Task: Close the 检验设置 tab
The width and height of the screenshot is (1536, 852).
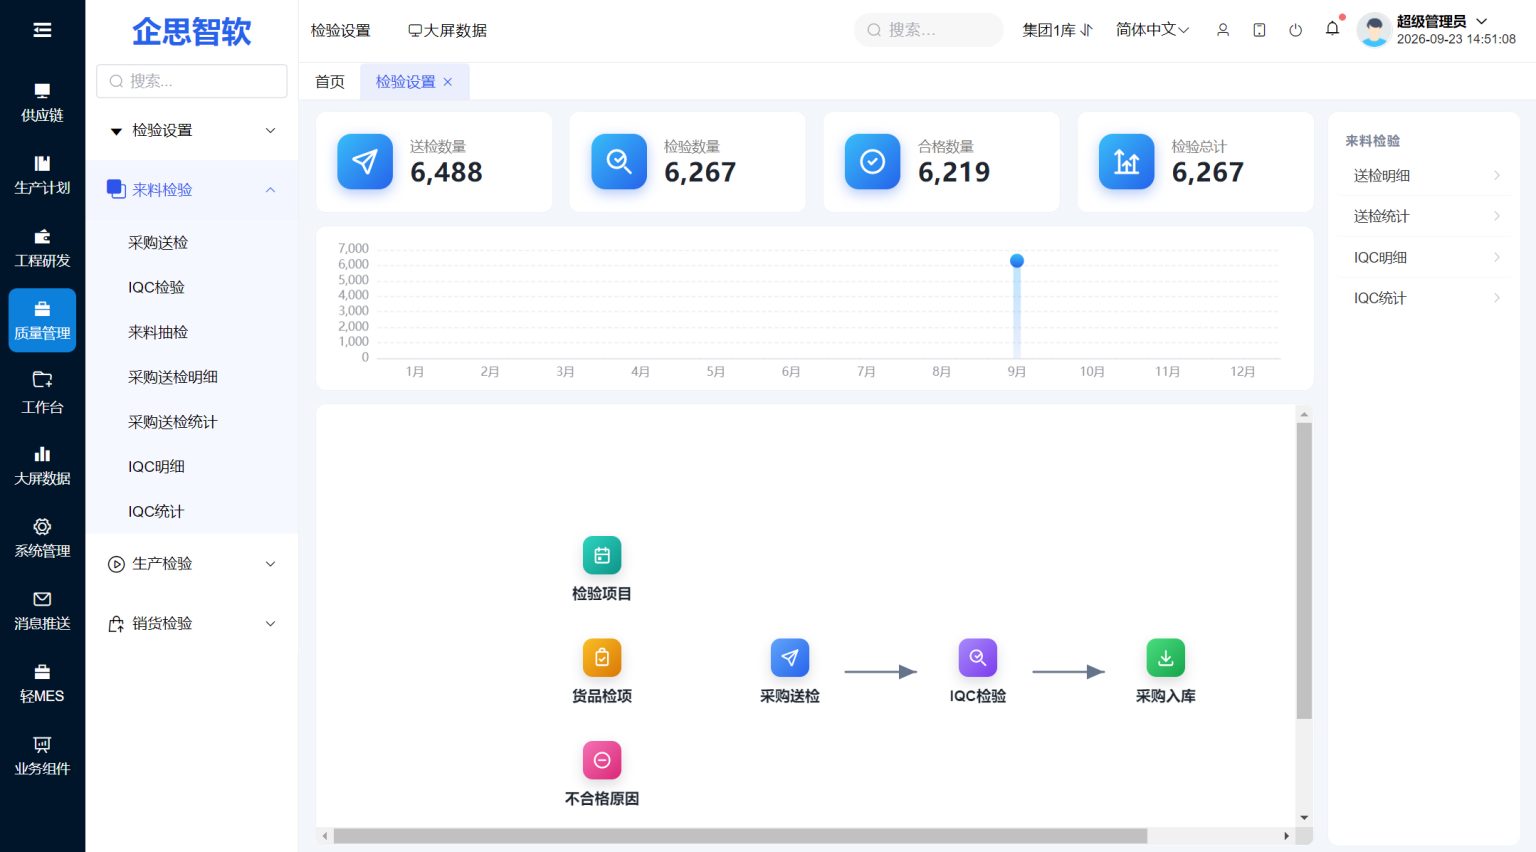Action: (448, 82)
